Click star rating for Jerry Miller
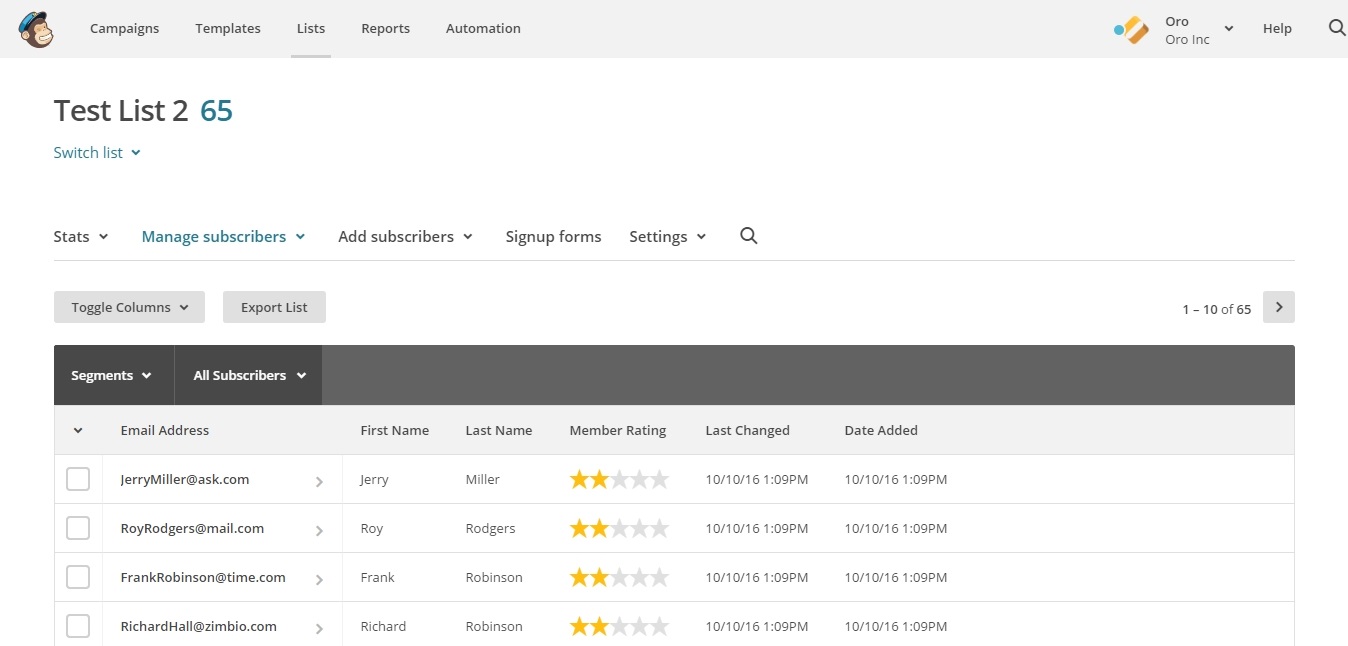 619,479
